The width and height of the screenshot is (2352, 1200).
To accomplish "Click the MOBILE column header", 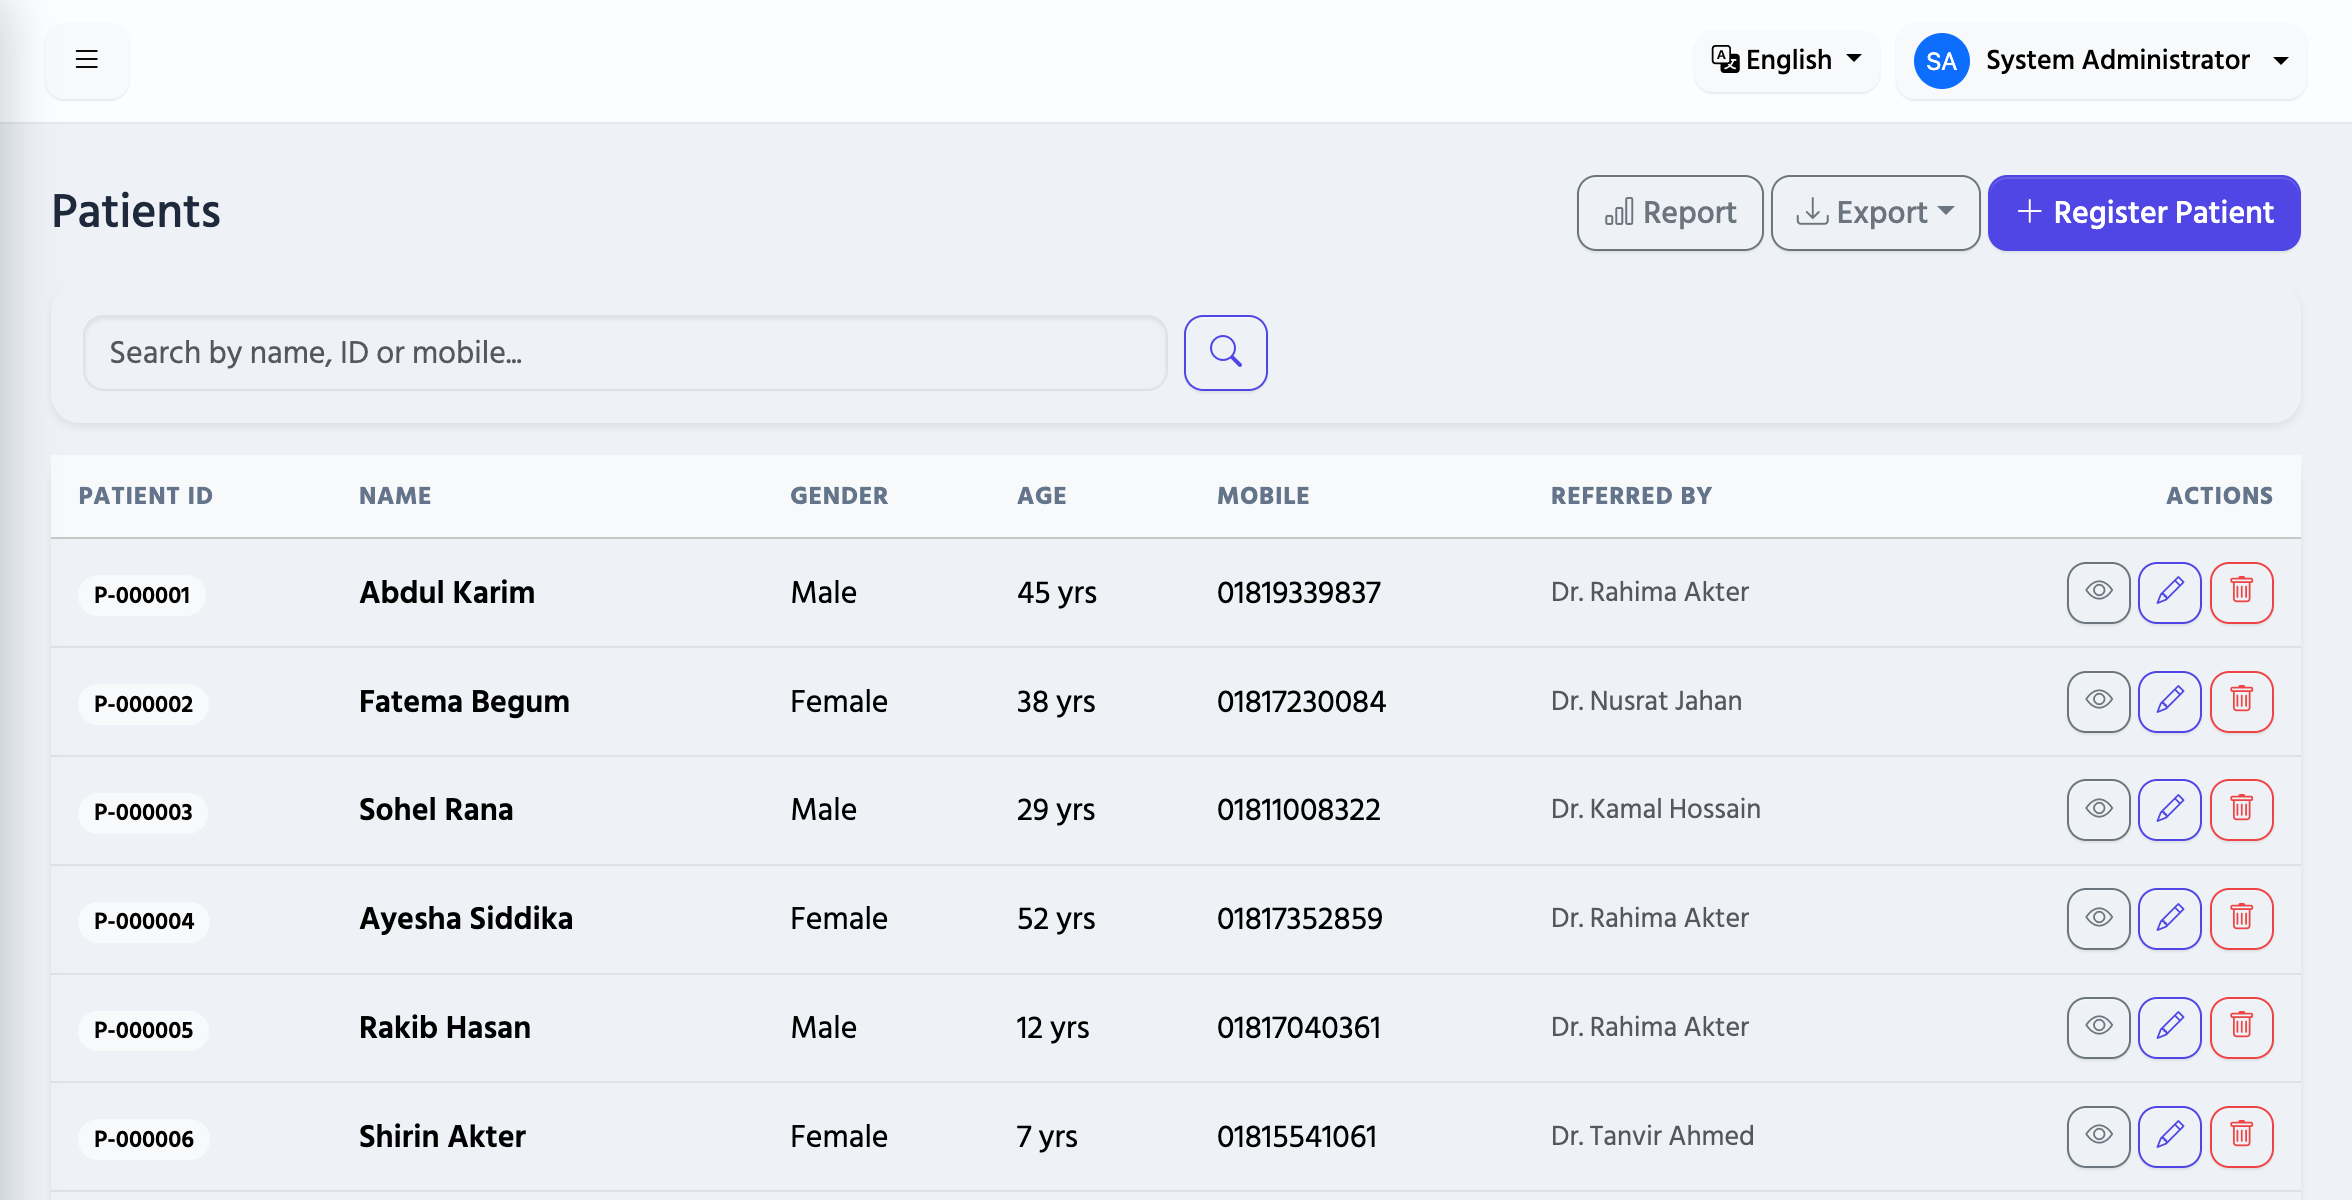I will point(1263,496).
